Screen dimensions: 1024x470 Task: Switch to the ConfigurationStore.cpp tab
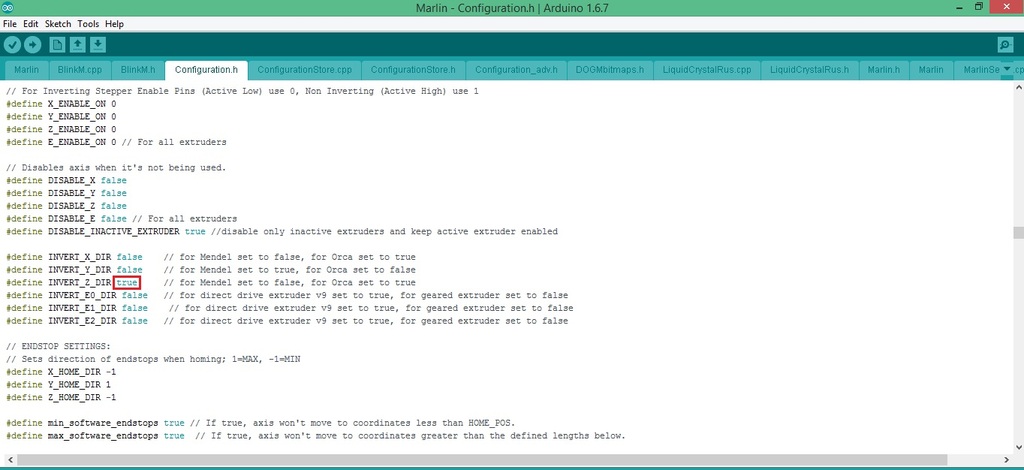coord(304,70)
